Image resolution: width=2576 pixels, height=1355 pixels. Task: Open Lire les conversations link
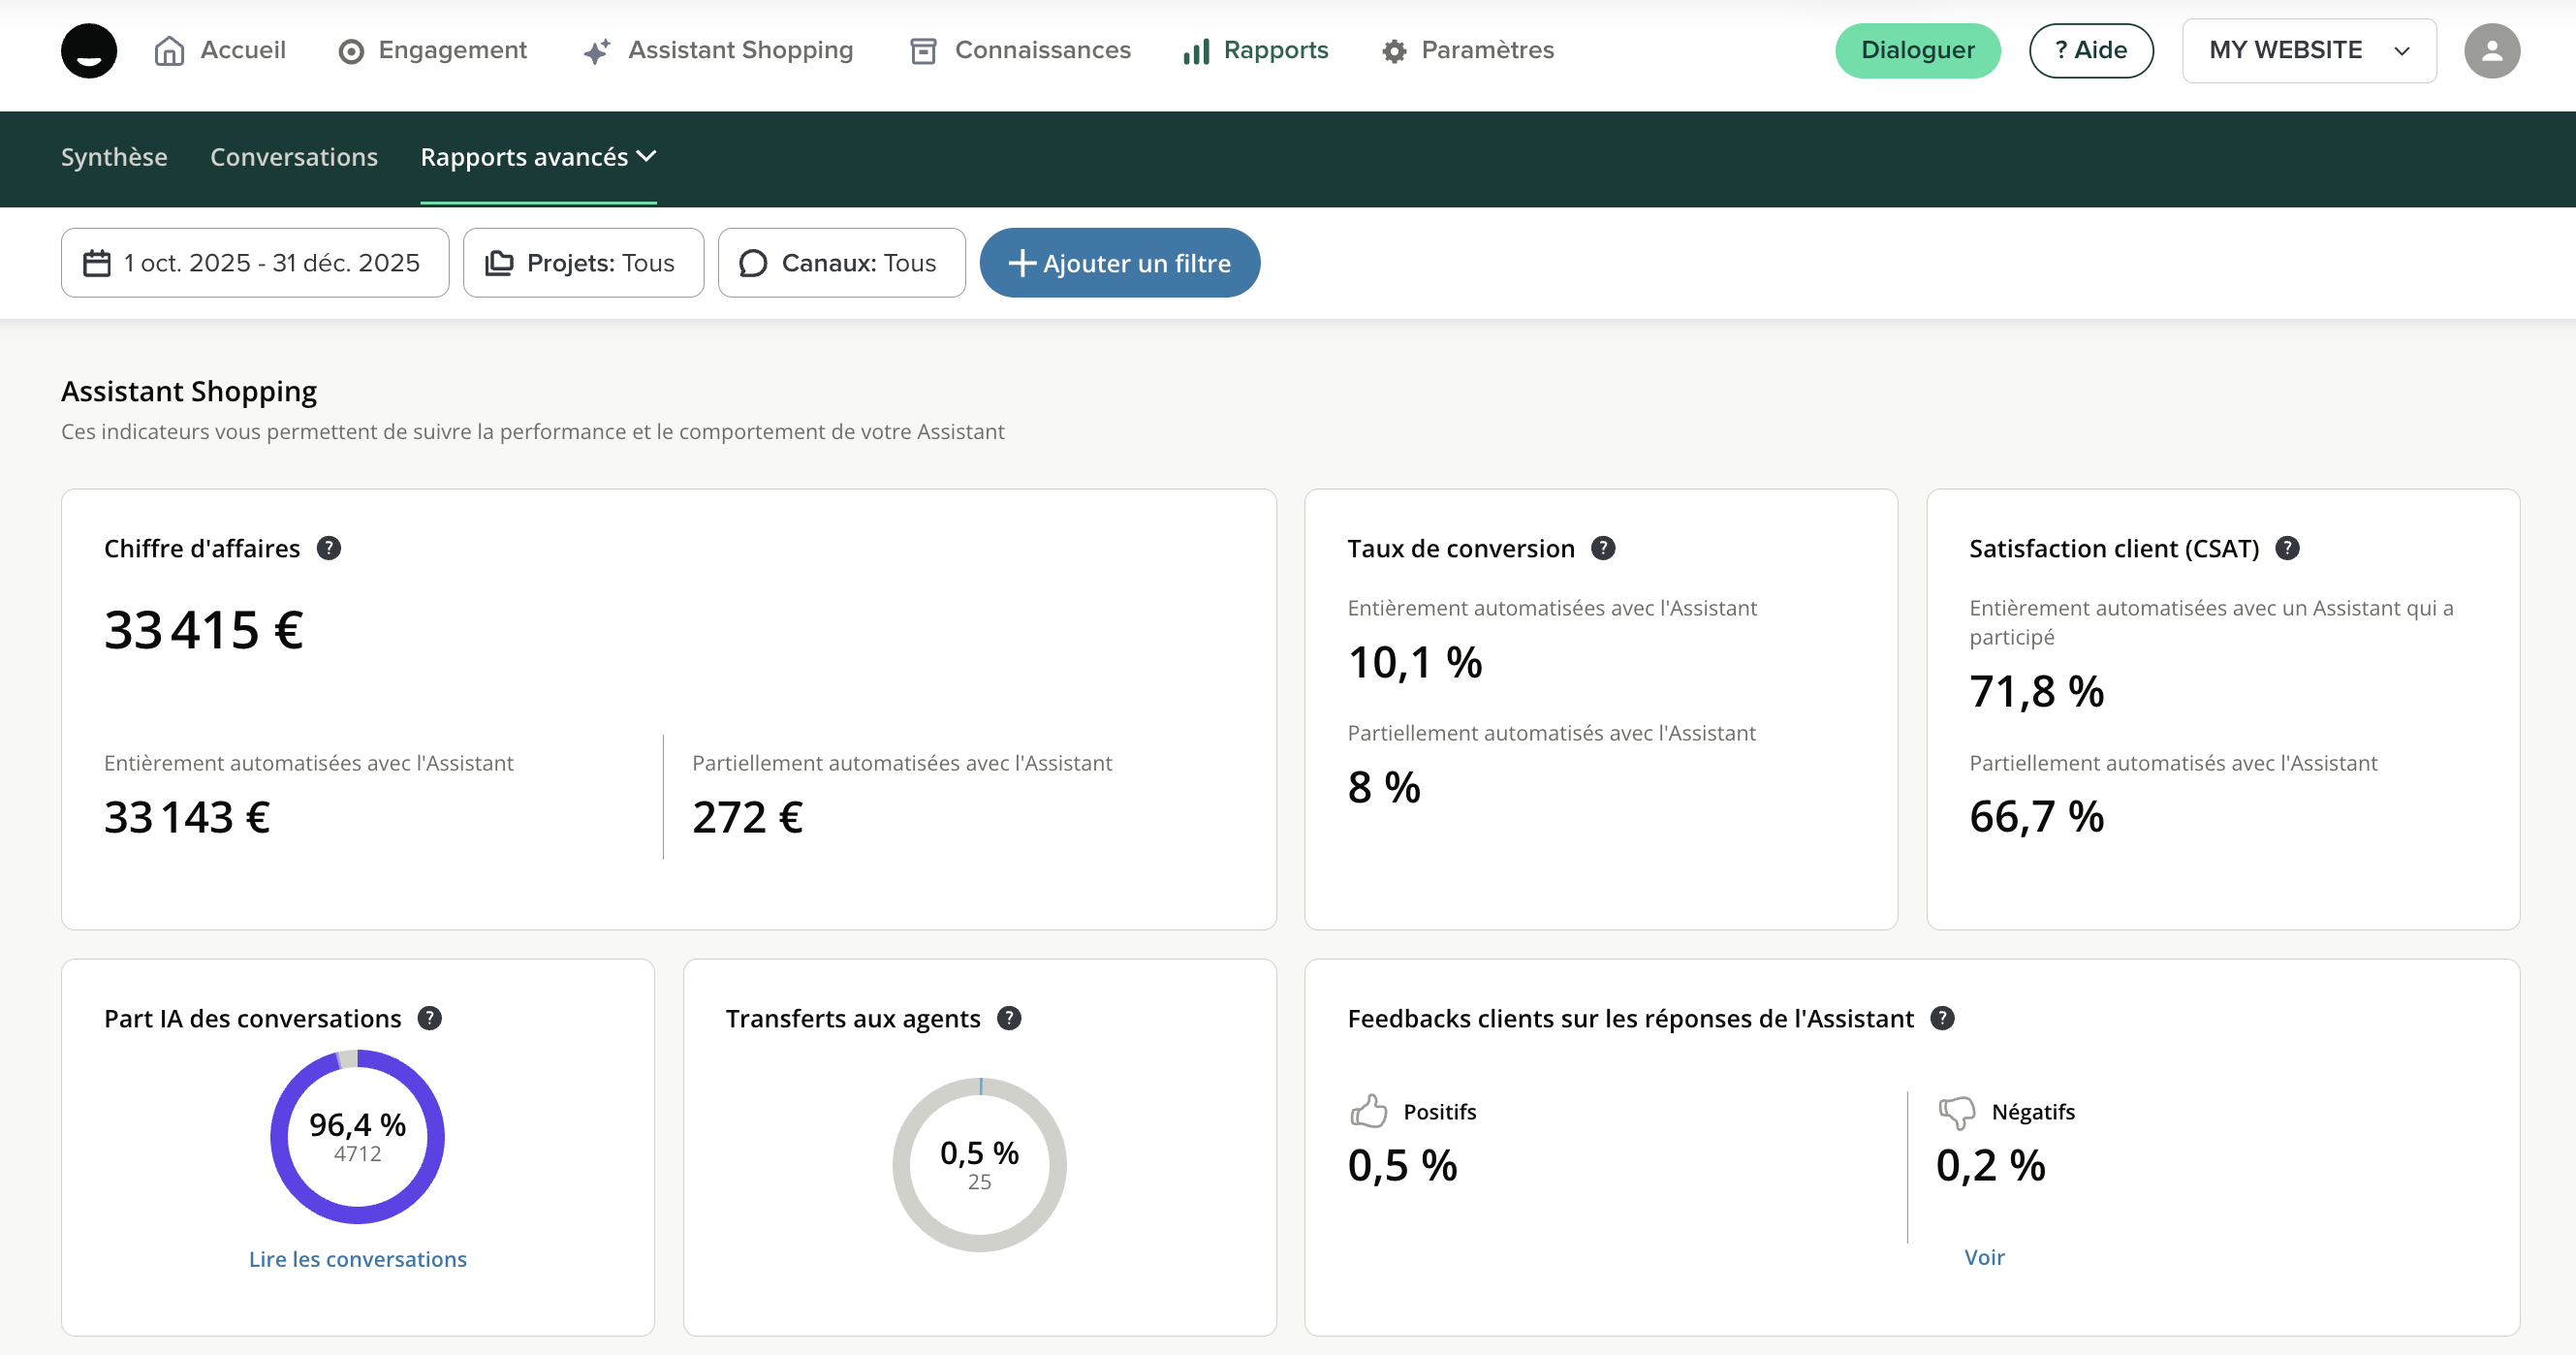tap(358, 1259)
